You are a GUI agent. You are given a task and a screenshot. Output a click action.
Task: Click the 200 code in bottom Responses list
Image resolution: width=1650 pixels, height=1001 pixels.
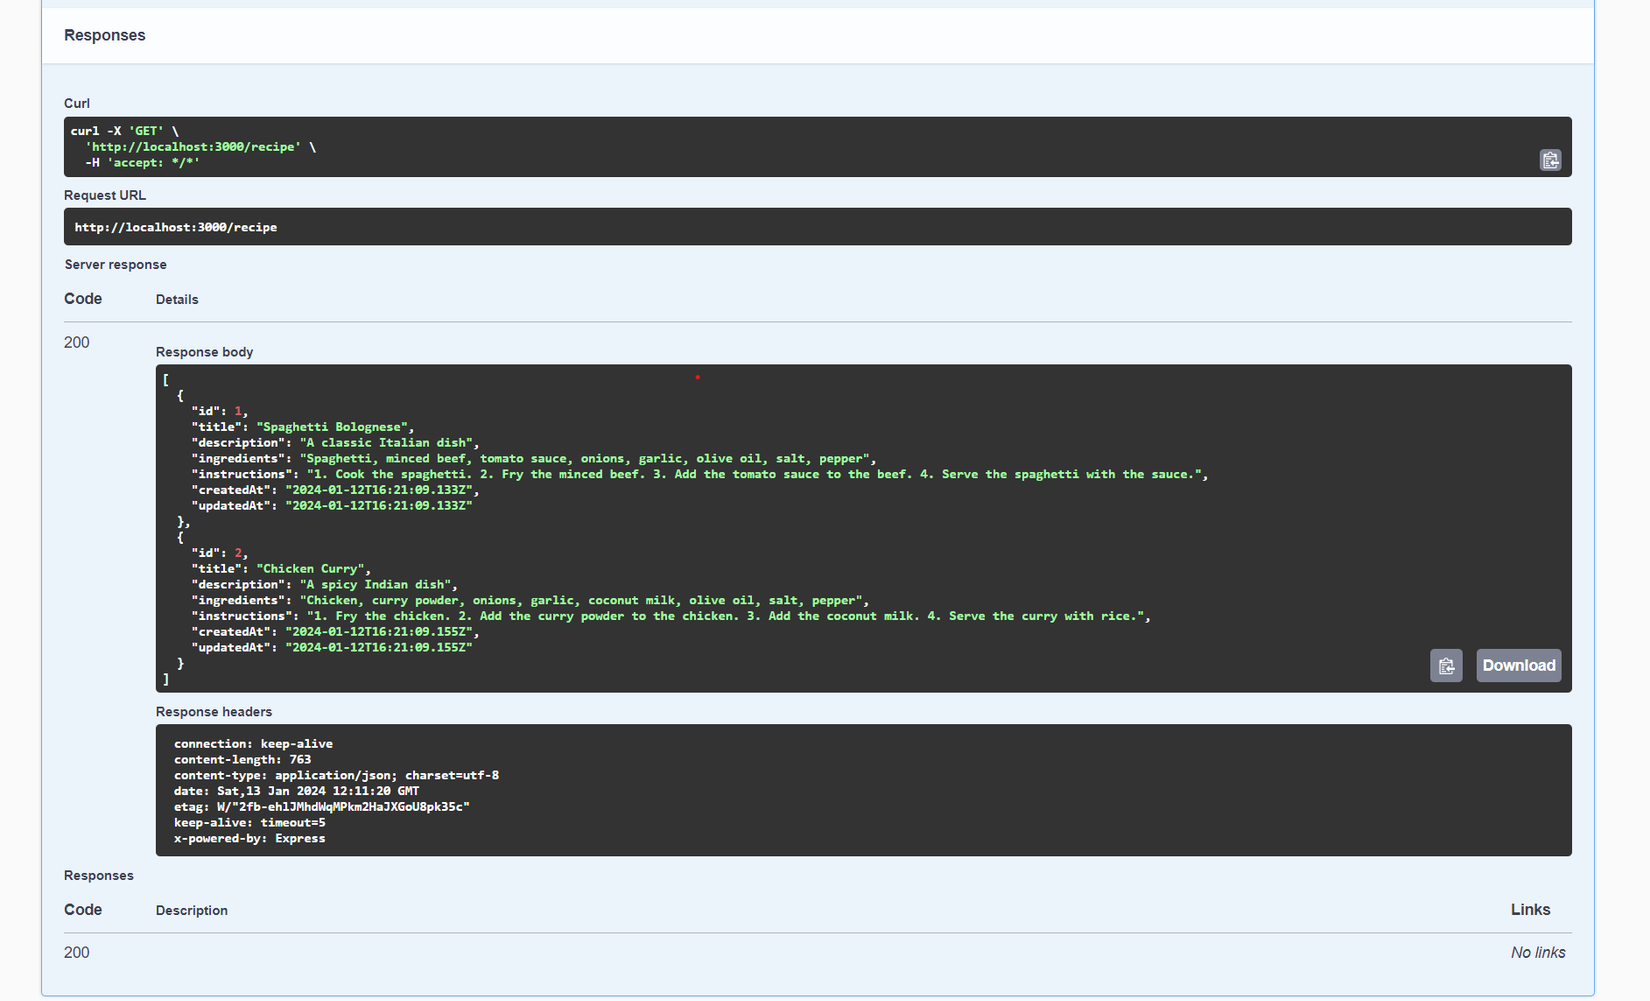(76, 952)
